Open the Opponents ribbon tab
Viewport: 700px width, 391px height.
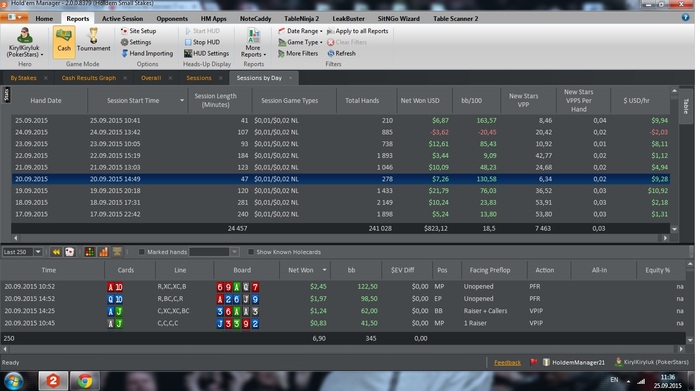click(172, 18)
